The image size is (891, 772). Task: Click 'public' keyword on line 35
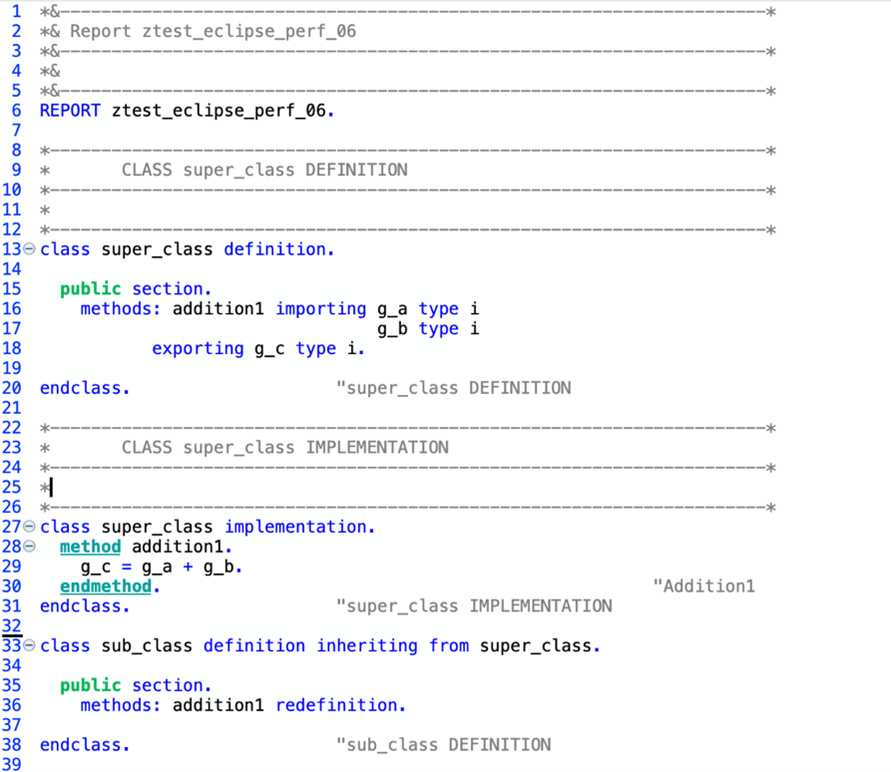tap(90, 685)
